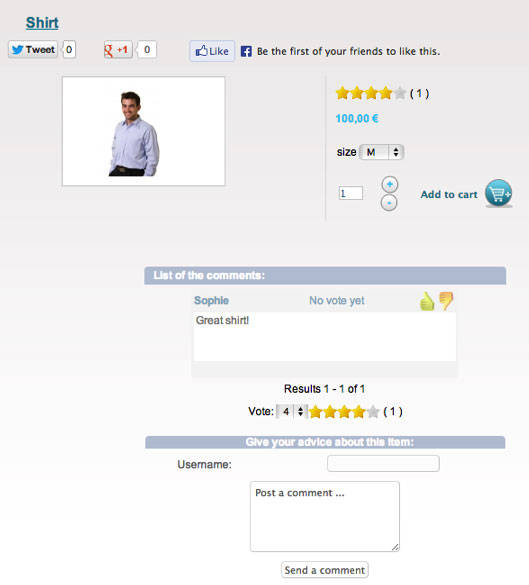Open the size M dropdown
Image resolution: width=529 pixels, height=585 pixels.
click(381, 152)
